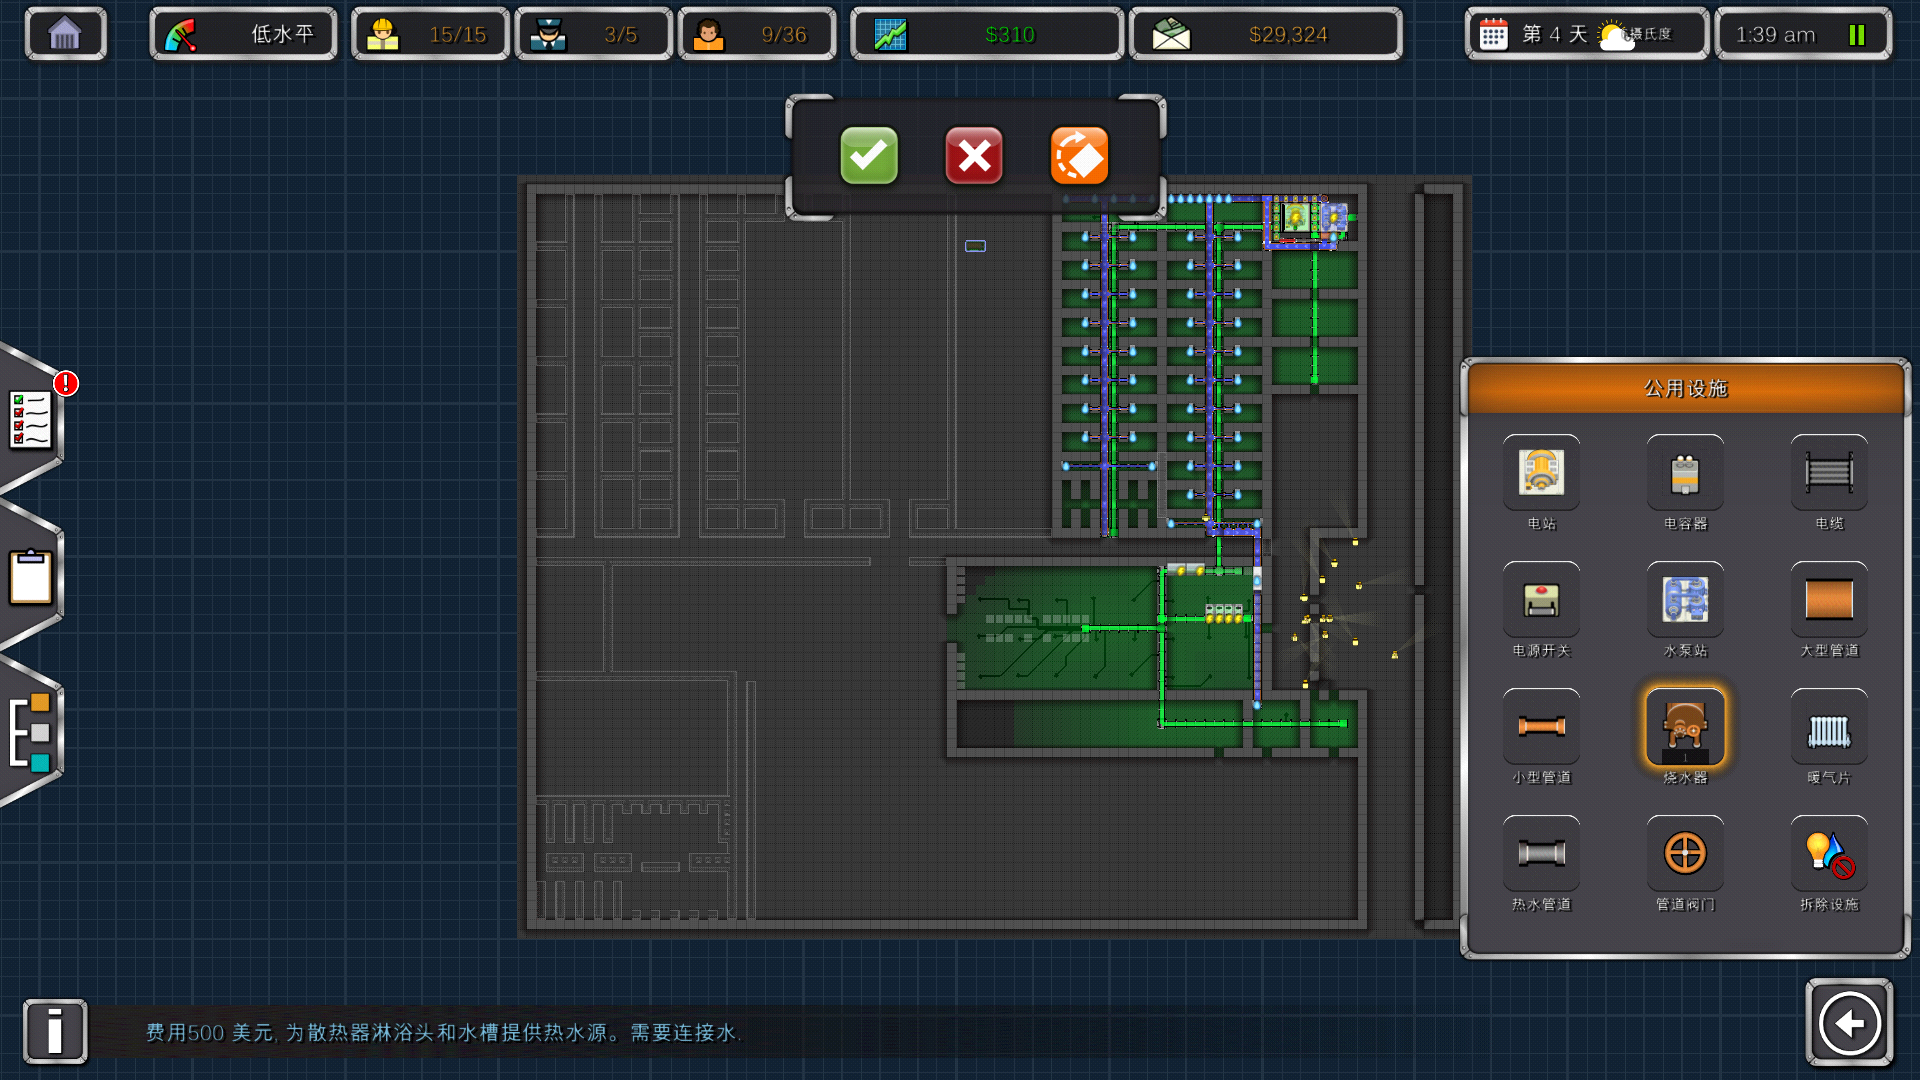This screenshot has width=1920, height=1080.
Task: Pick the 暖气片 radiator icon
Action: 1829,728
